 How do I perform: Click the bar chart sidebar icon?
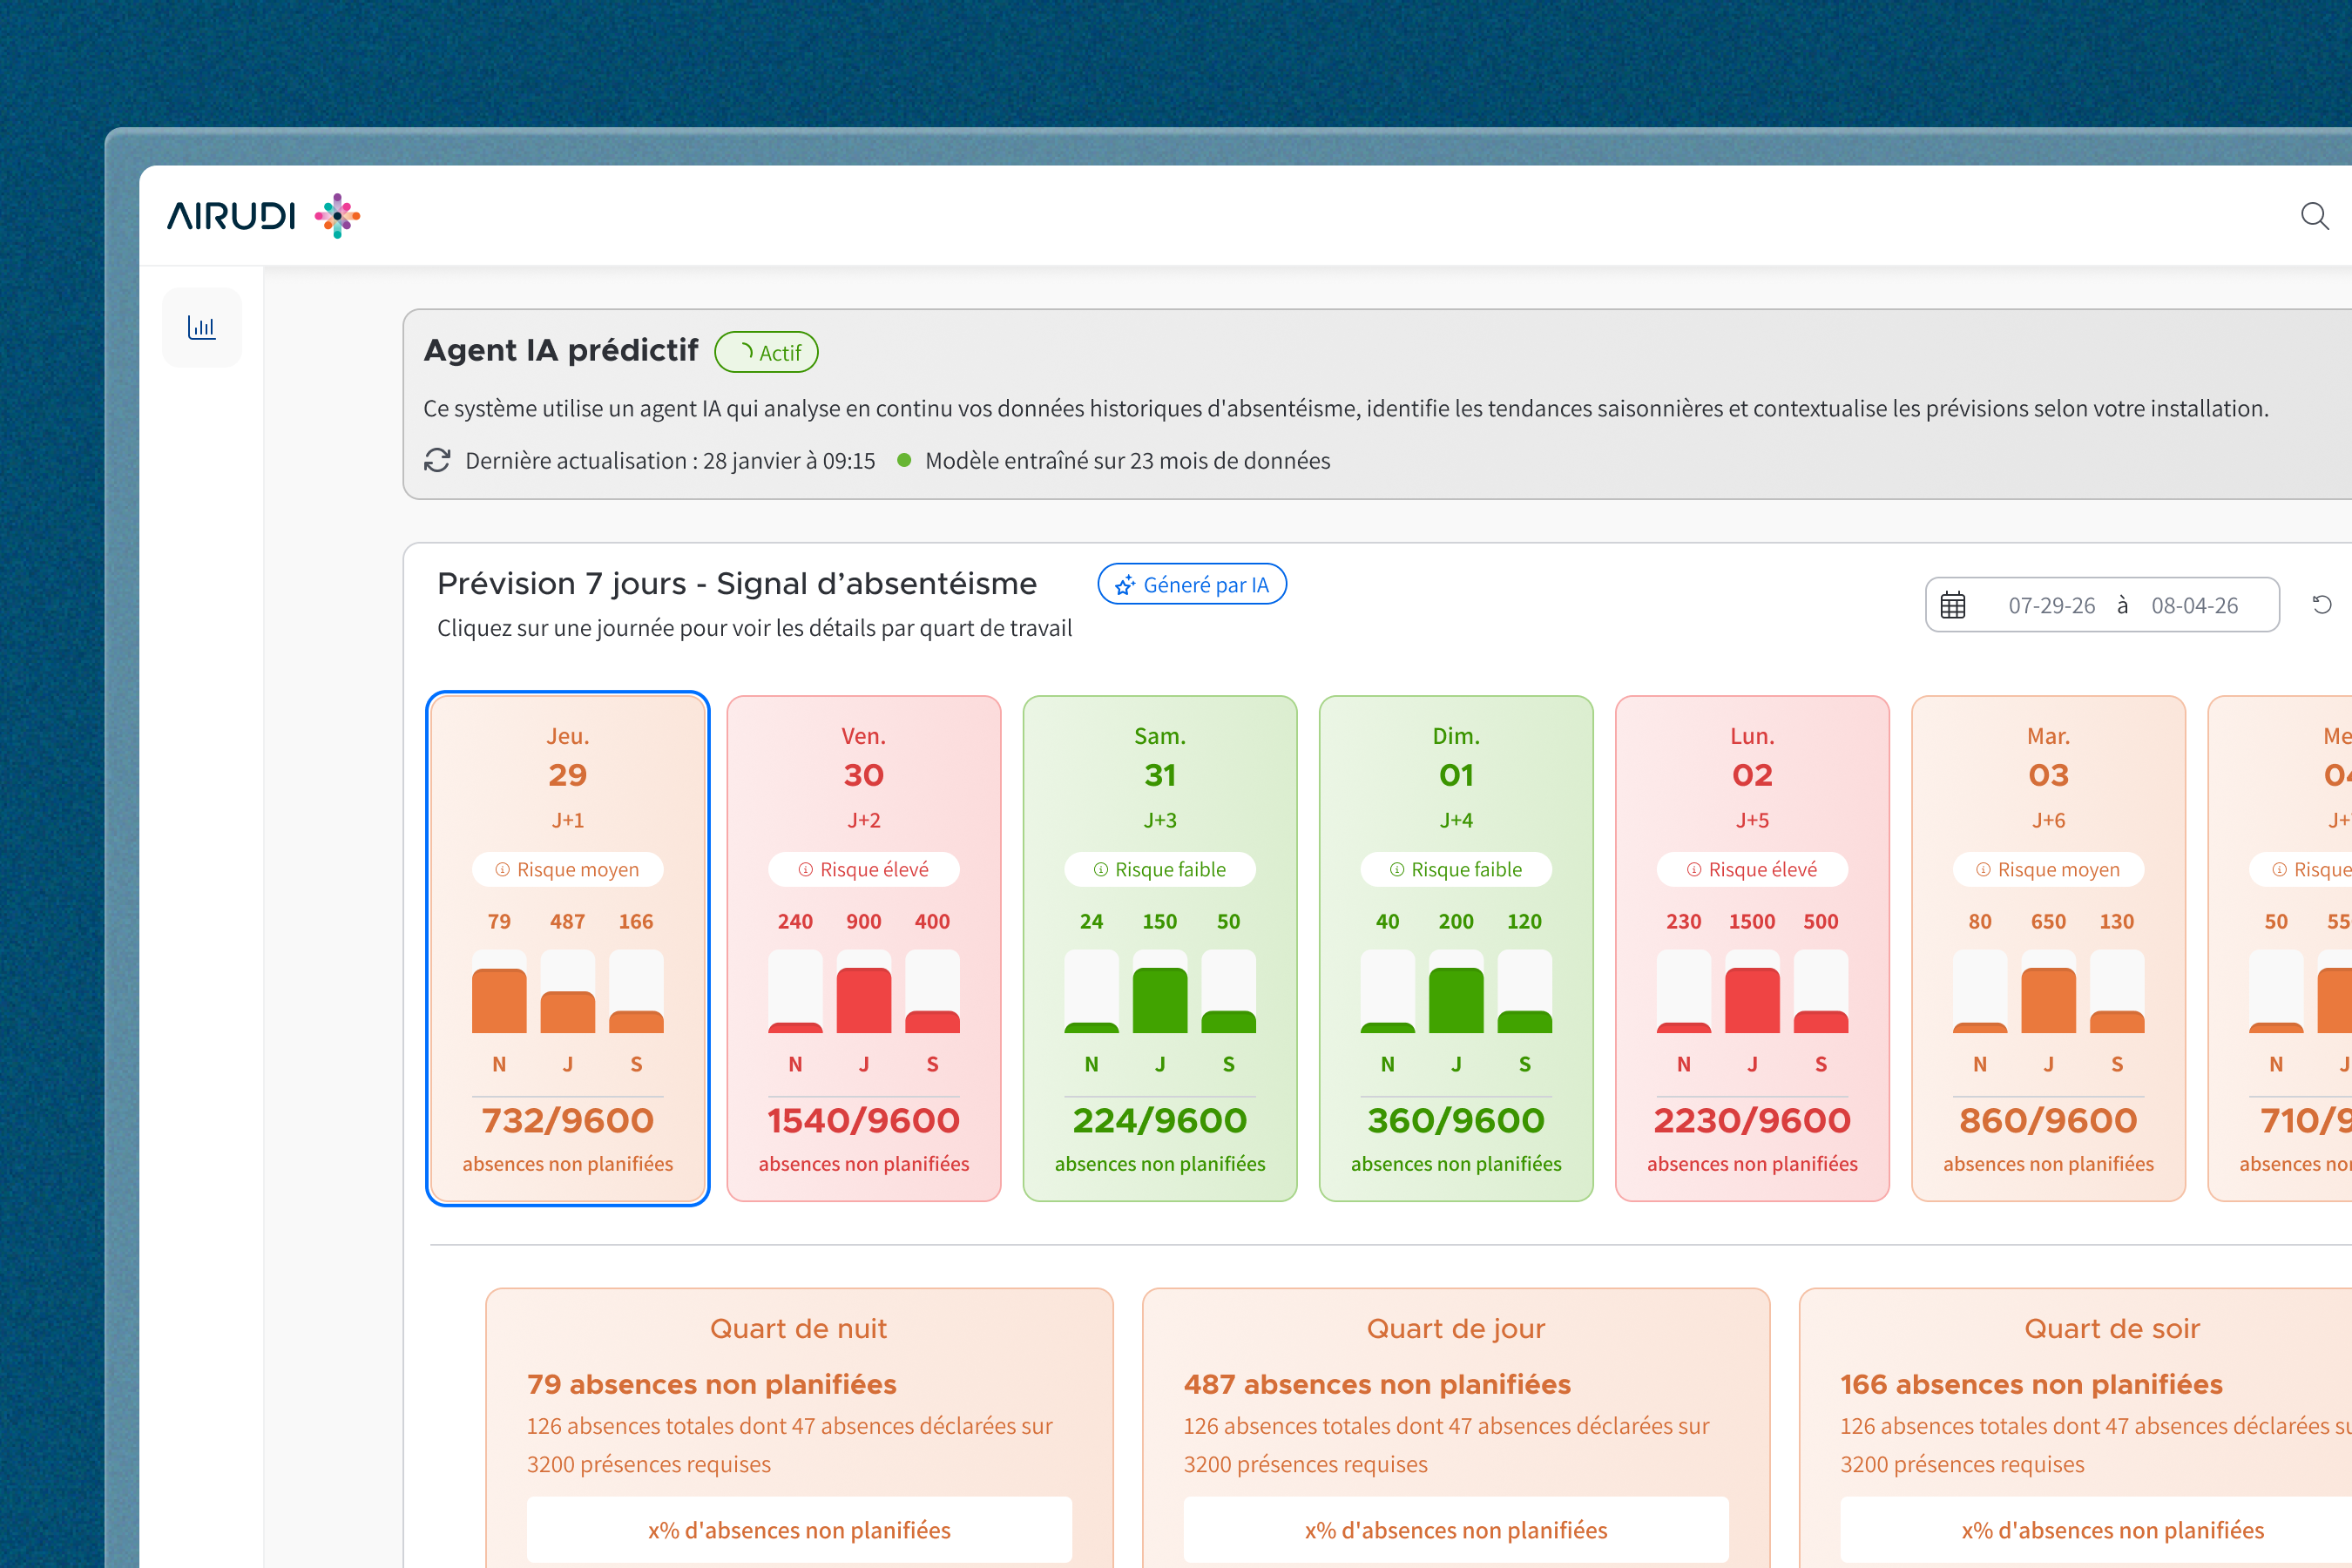click(x=202, y=327)
